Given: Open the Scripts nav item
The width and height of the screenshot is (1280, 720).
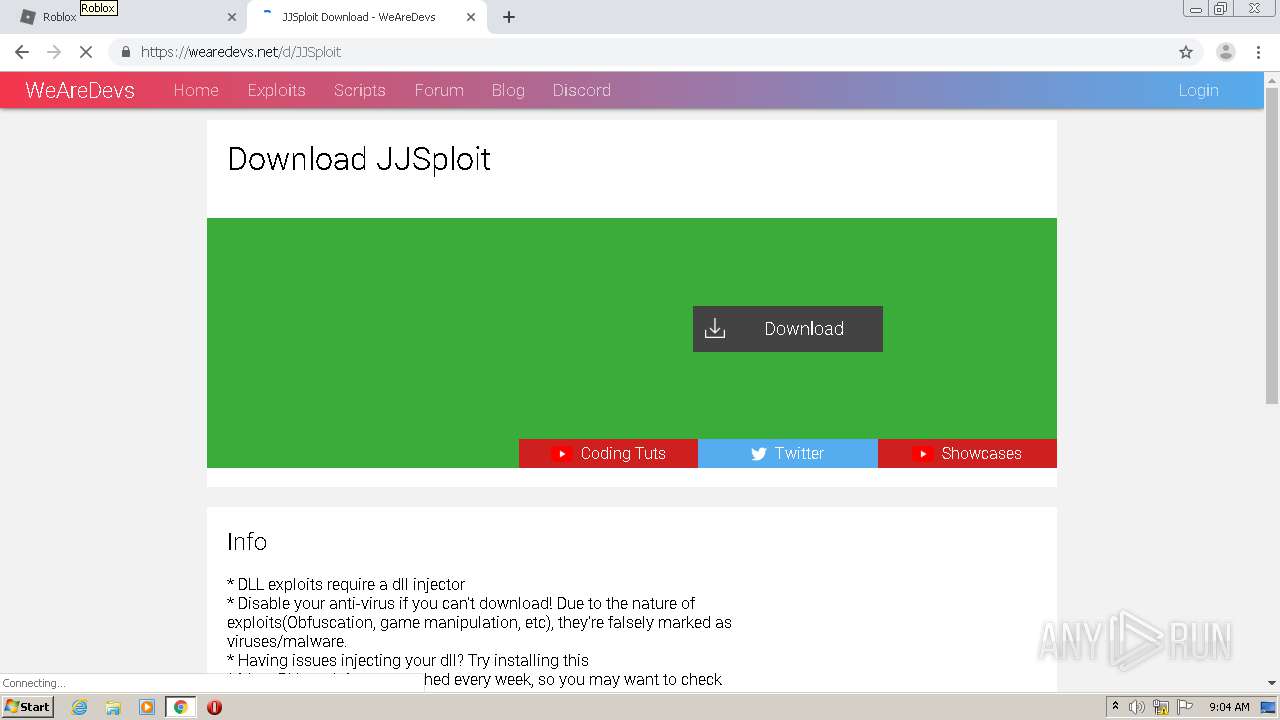Looking at the screenshot, I should pos(360,90).
